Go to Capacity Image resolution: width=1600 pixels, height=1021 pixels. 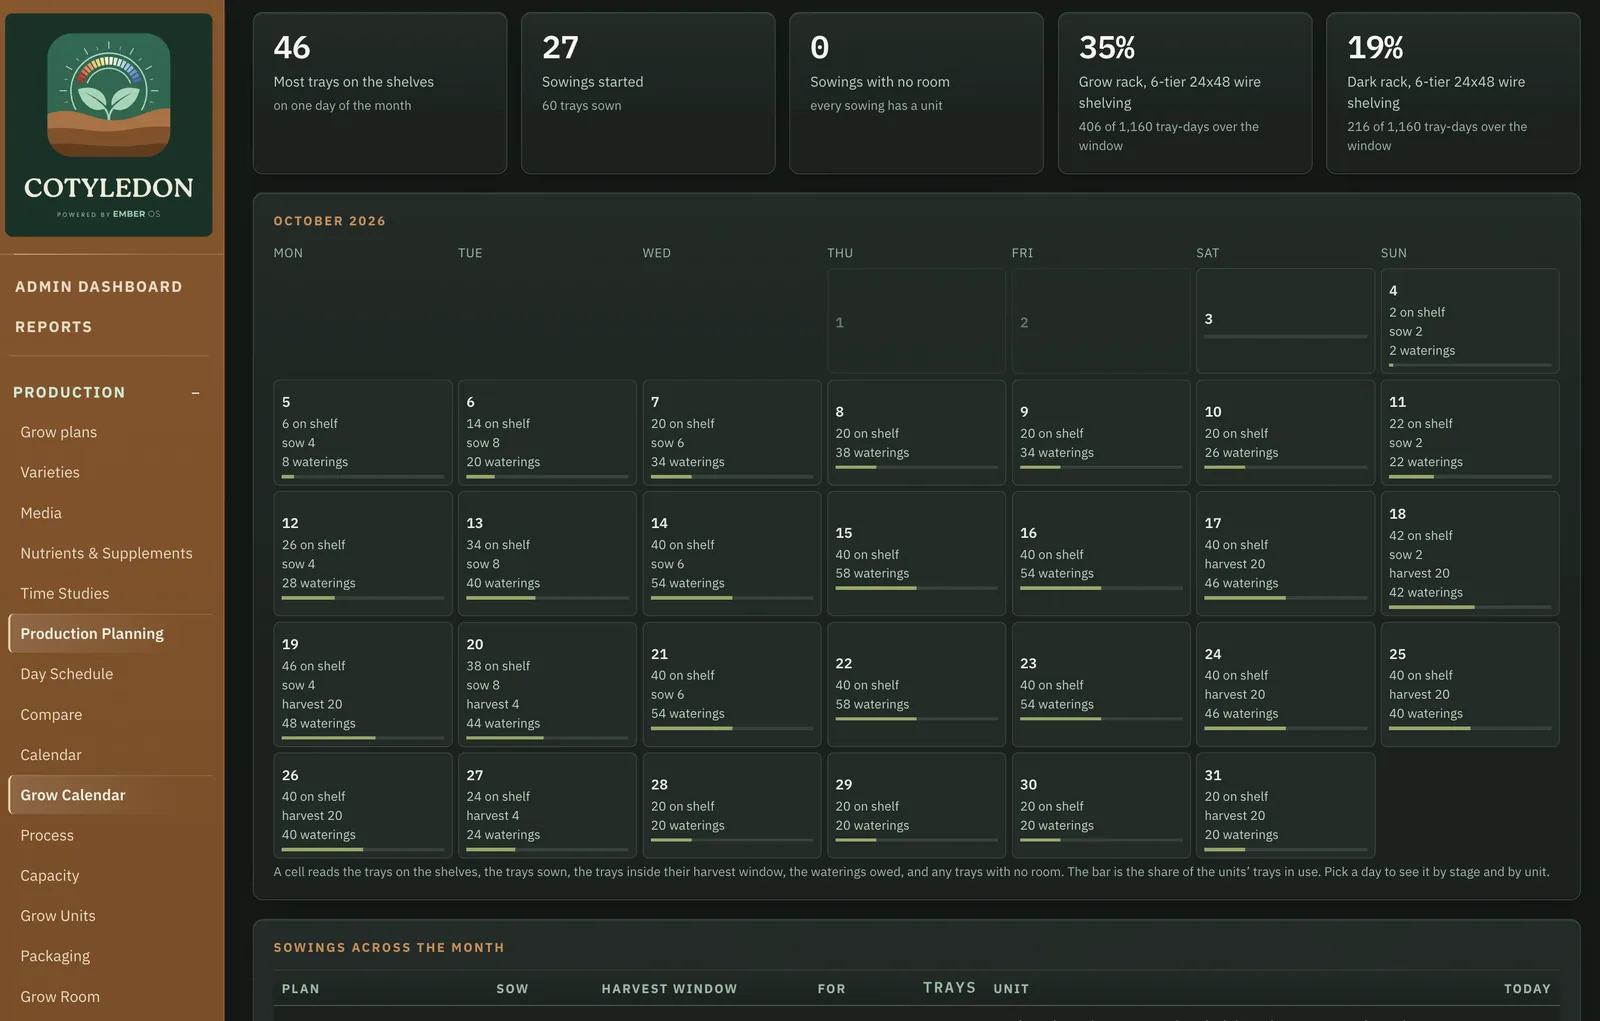coord(50,875)
